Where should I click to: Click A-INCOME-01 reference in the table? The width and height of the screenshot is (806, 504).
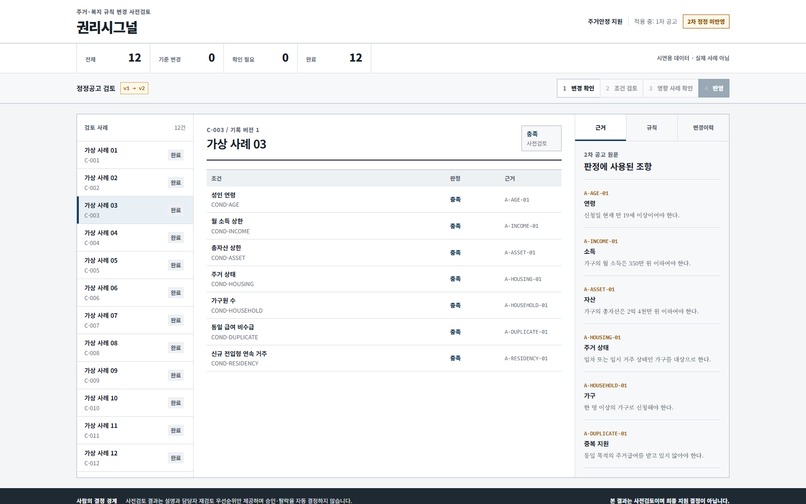click(x=521, y=226)
